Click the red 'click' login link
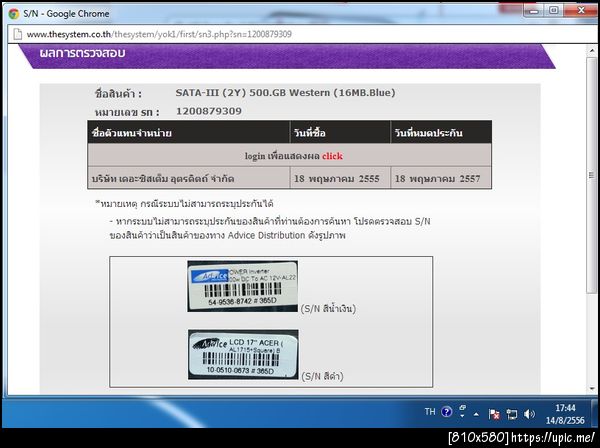Screen dimensions: 600x448 tap(332, 156)
